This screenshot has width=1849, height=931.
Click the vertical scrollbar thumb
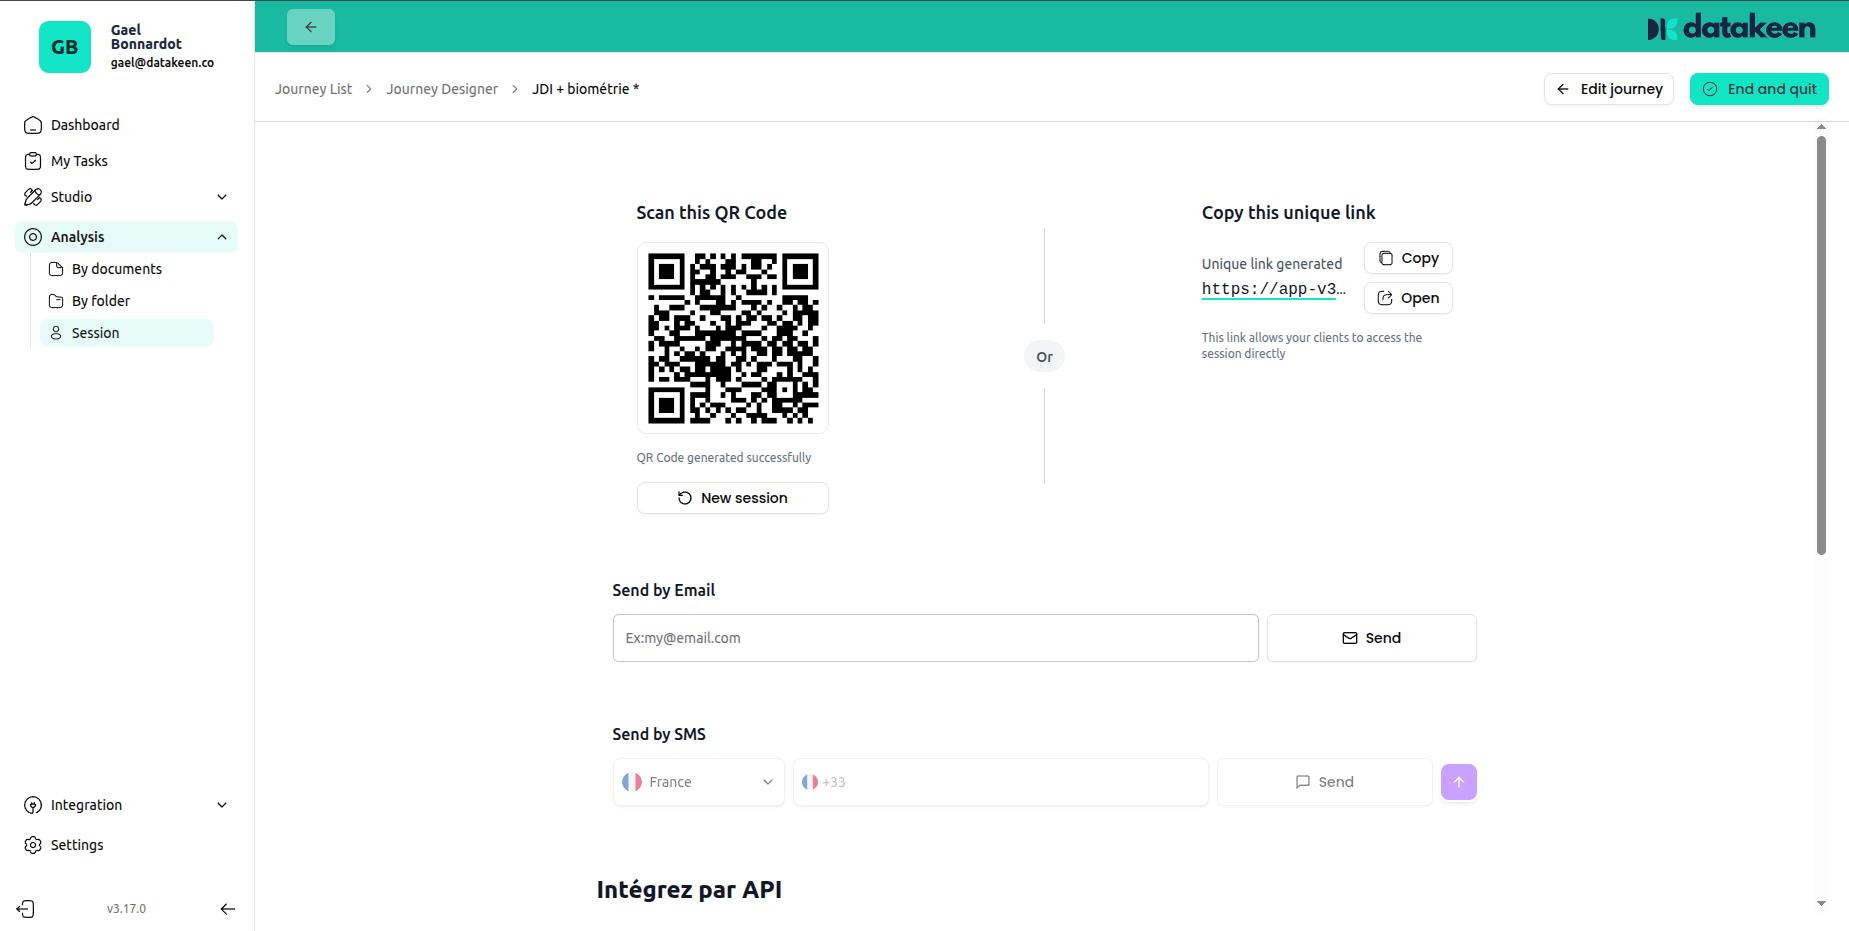[x=1821, y=344]
